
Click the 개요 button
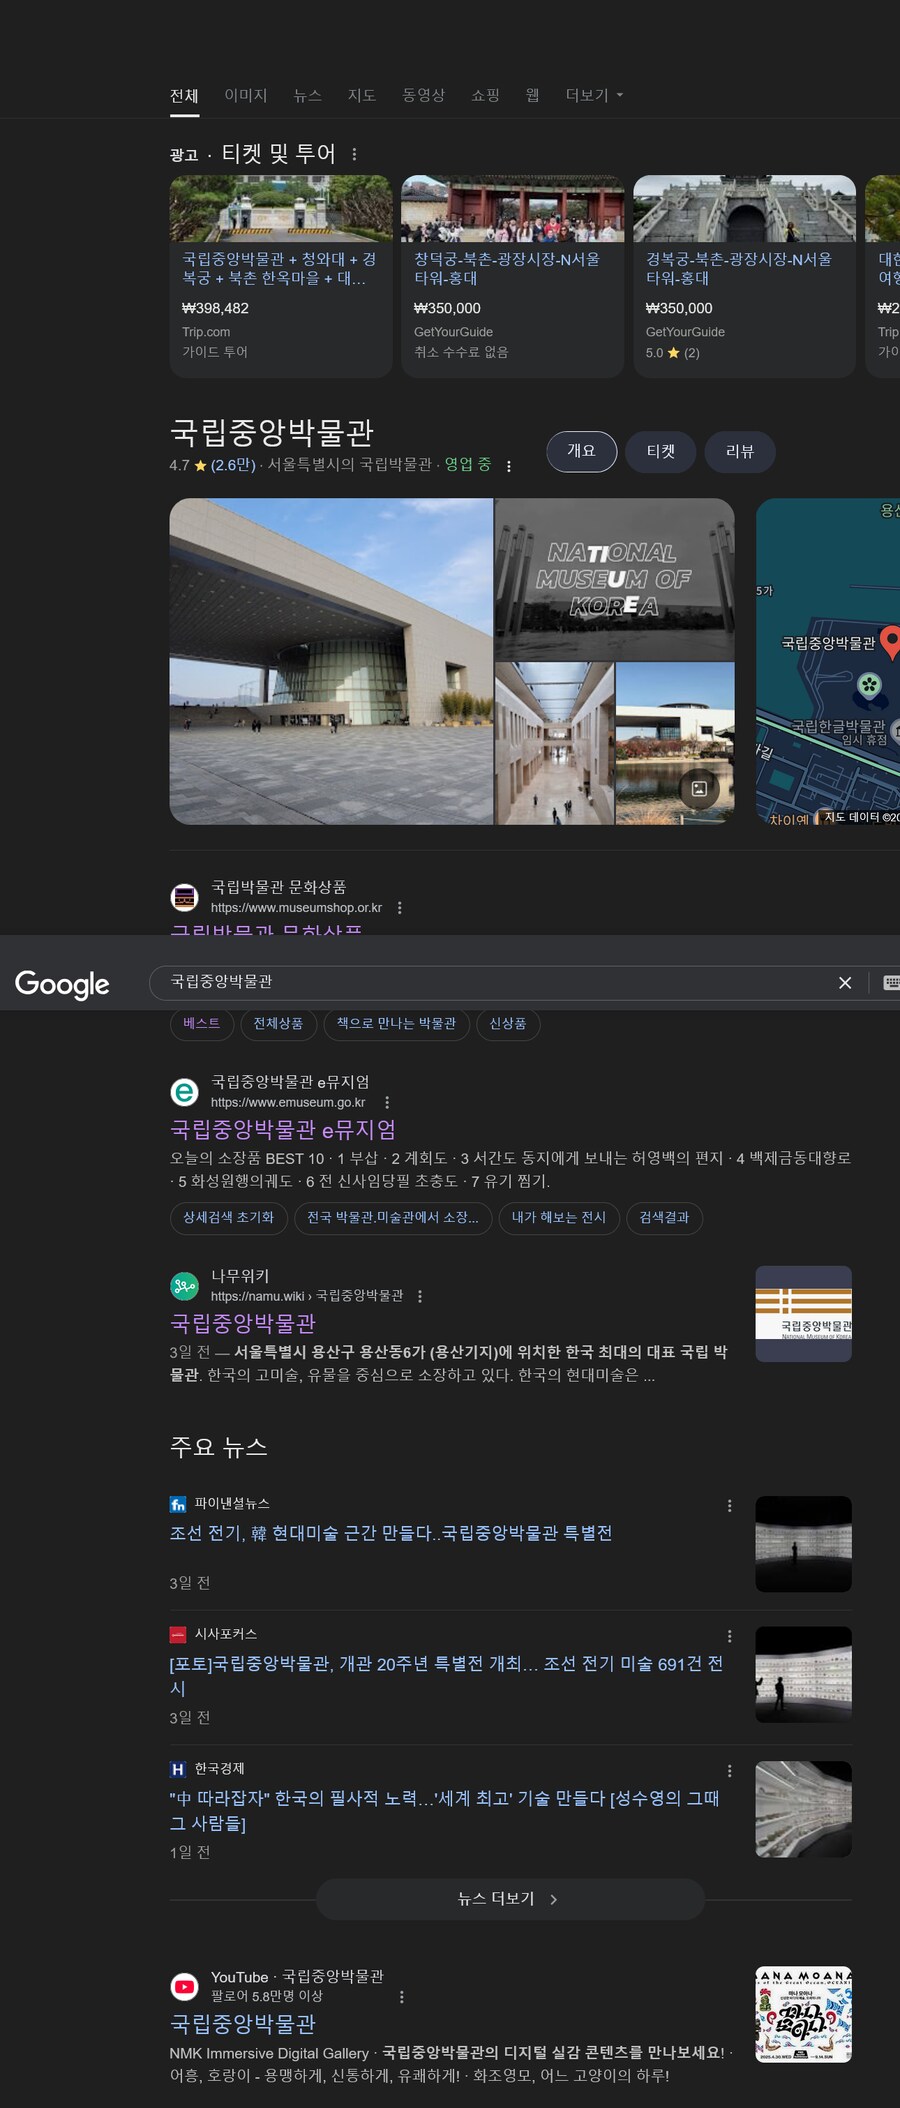tap(581, 451)
